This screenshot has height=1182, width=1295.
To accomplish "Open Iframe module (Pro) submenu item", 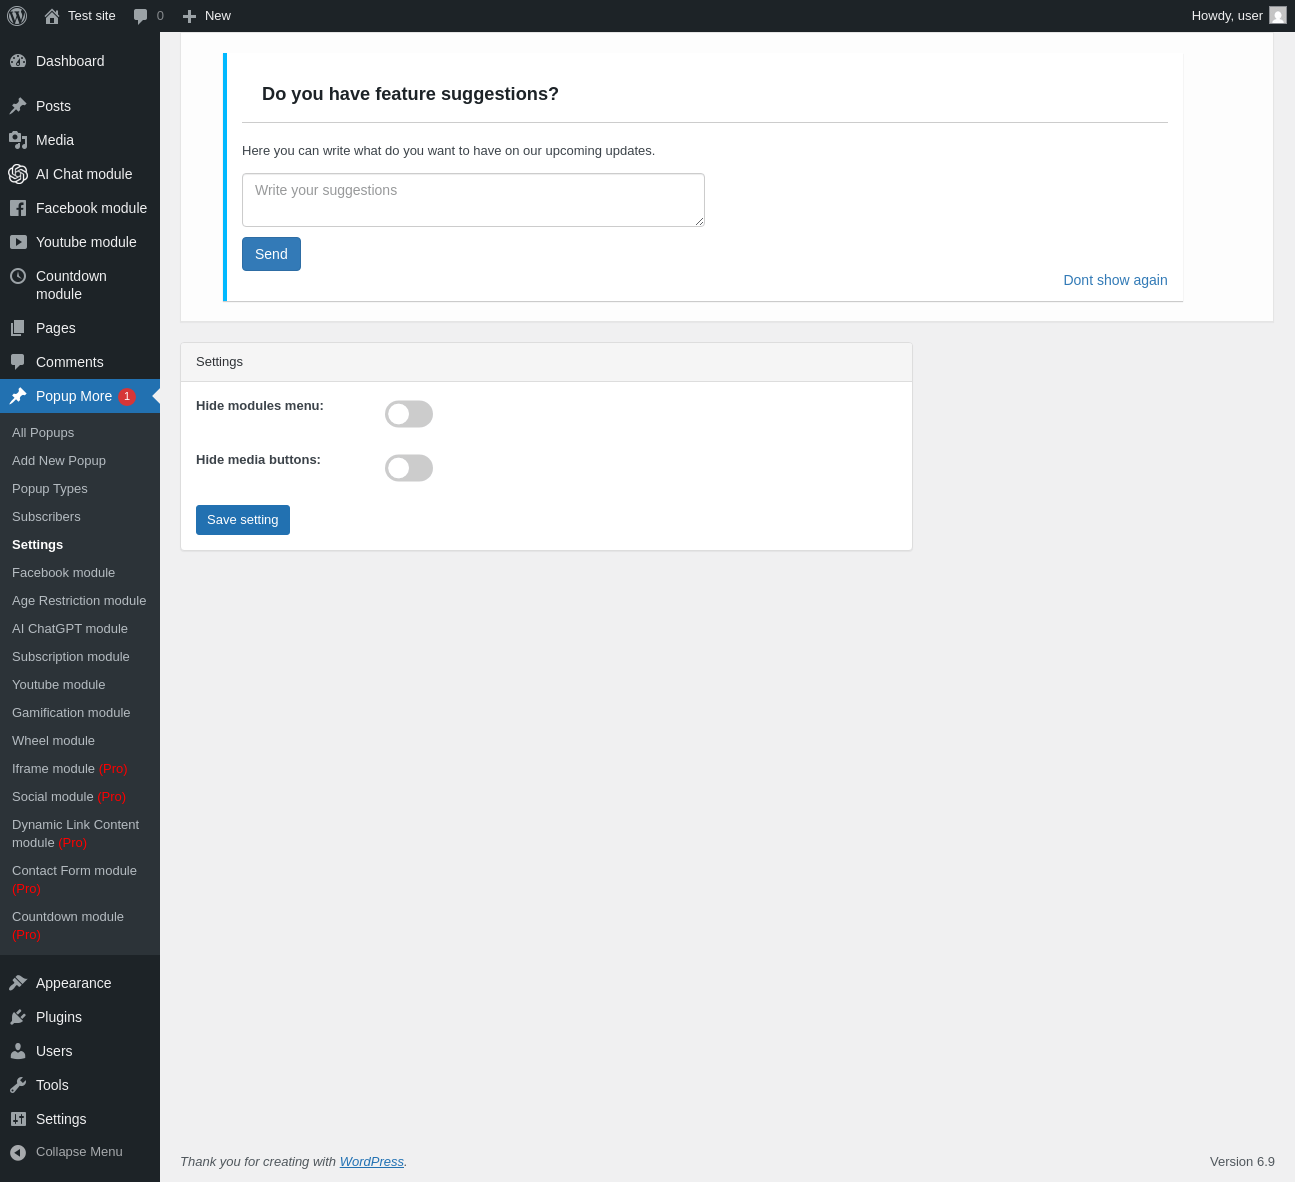I will (x=70, y=769).
